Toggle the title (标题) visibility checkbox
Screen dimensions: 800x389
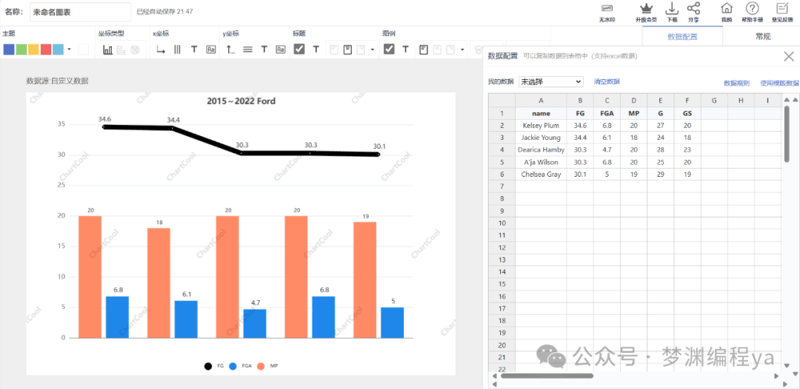click(299, 49)
